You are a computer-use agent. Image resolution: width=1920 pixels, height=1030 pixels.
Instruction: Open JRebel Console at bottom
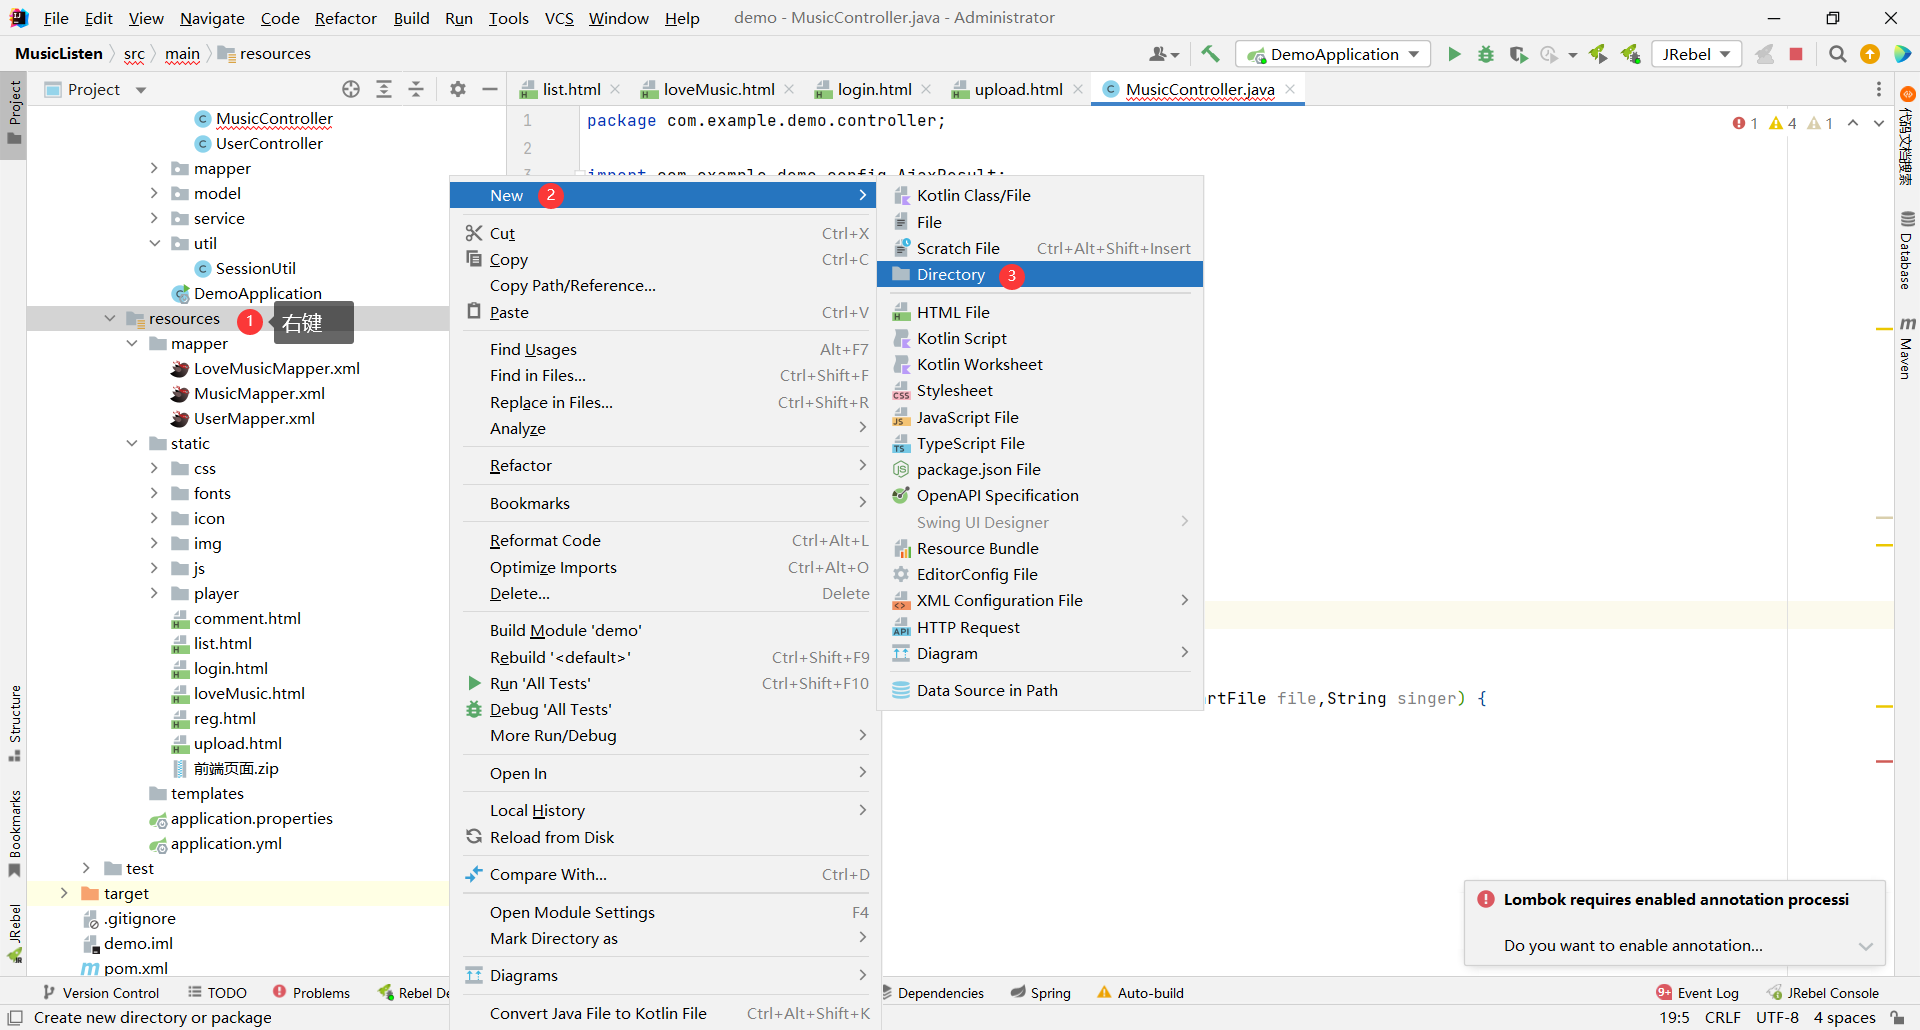point(1823,993)
